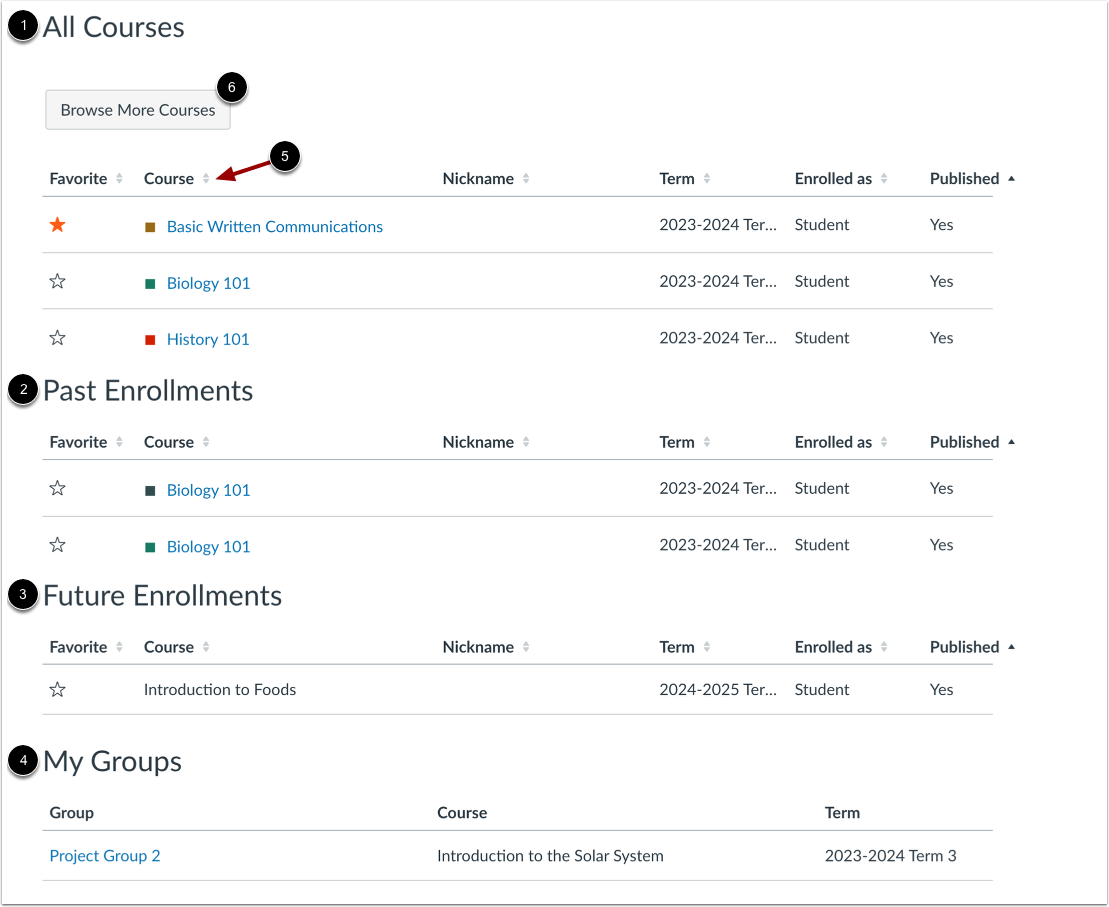1109x907 pixels.
Task: Favorite Biology 101 under Past Enrollments
Action: (57, 489)
